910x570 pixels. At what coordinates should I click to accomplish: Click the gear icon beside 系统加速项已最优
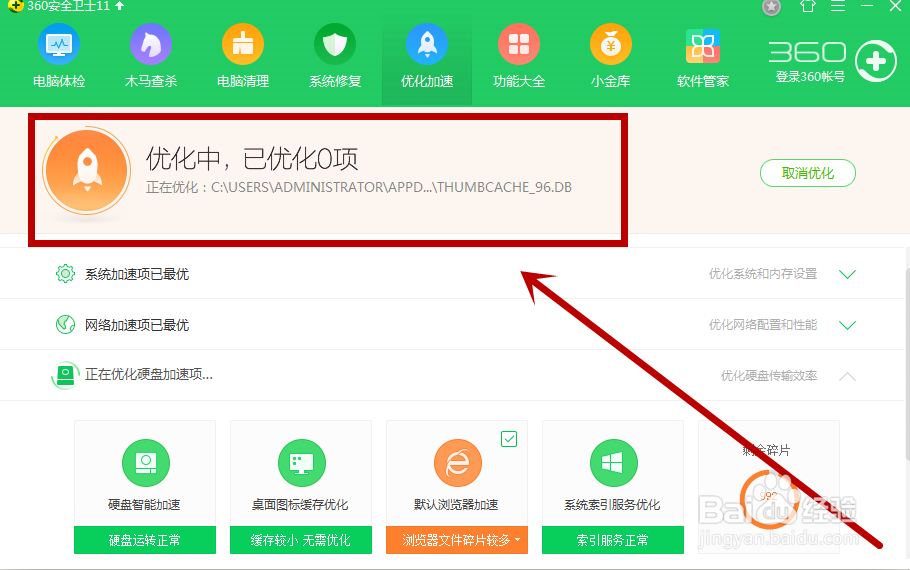pyautogui.click(x=65, y=273)
